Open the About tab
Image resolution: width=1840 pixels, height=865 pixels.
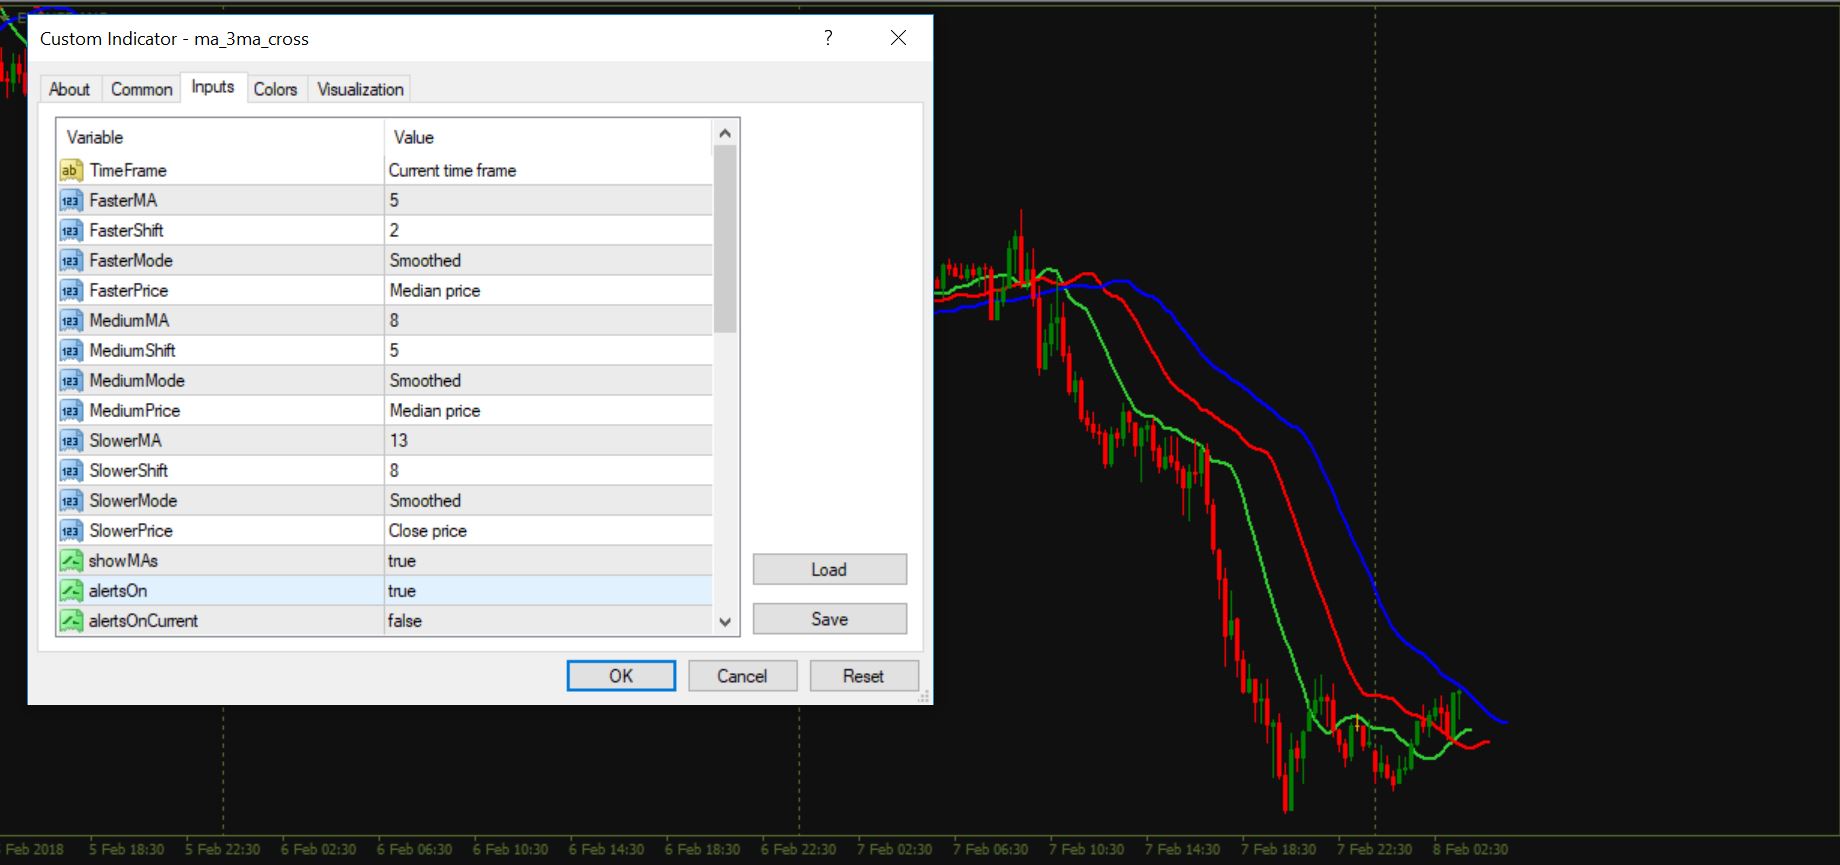point(69,89)
